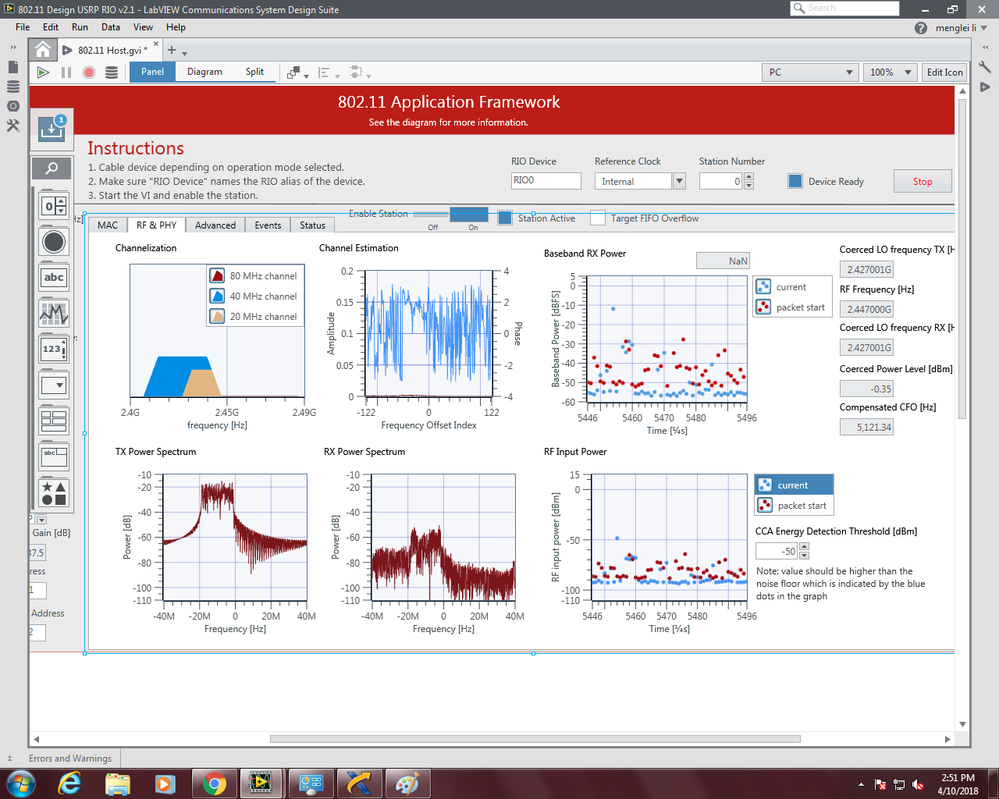Open the Reference Clock dropdown

[x=679, y=181]
